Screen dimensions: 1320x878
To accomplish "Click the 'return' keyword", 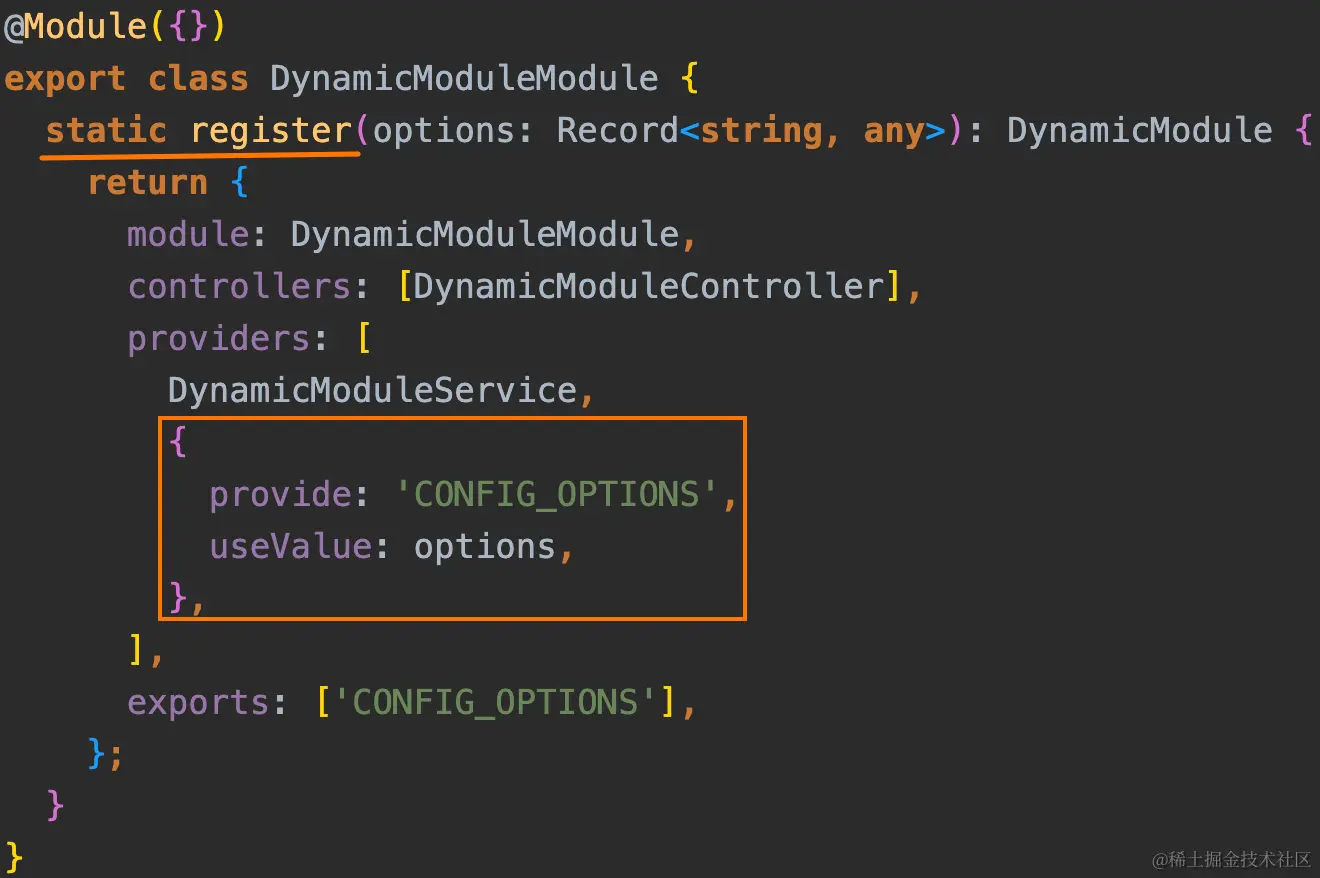I will (147, 183).
